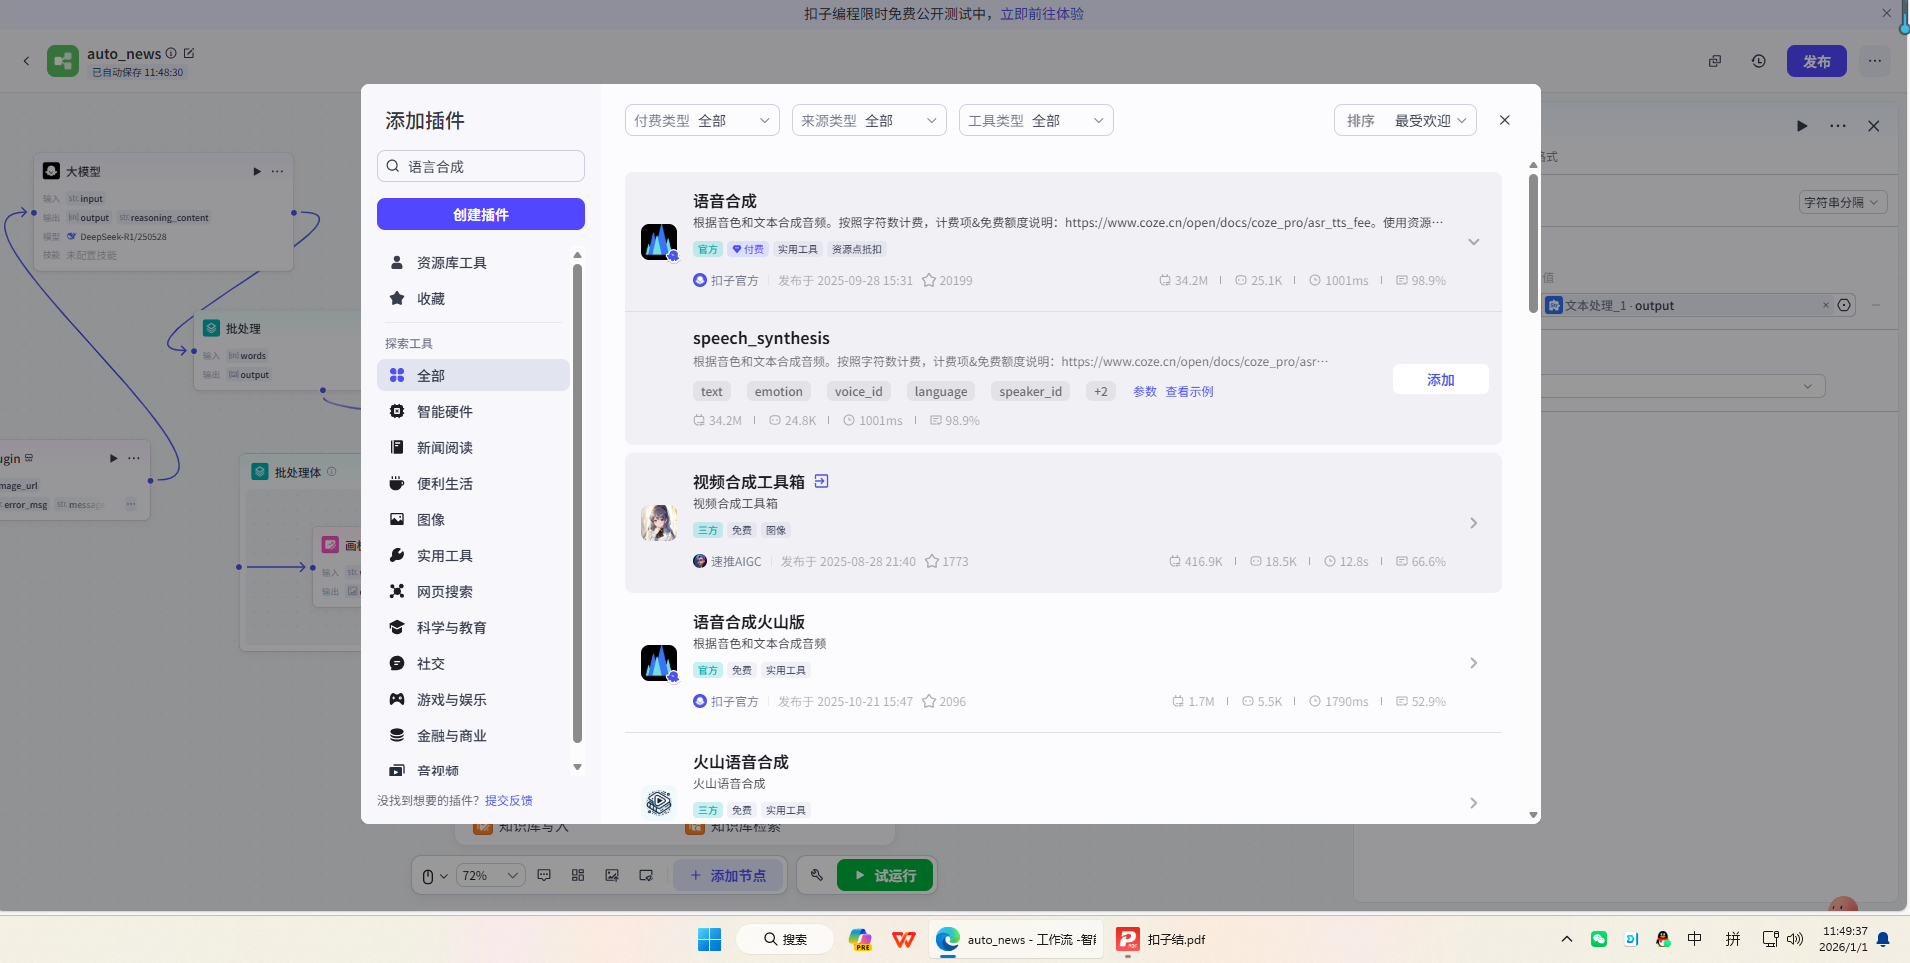Open the 付费类型 filter dropdown
This screenshot has height=963, width=1910.
[701, 120]
